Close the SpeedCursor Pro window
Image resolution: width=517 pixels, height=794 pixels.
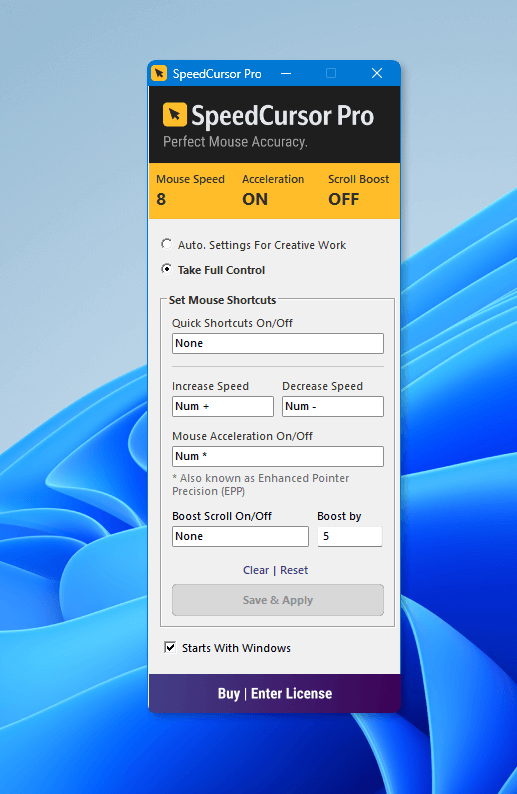pyautogui.click(x=377, y=73)
